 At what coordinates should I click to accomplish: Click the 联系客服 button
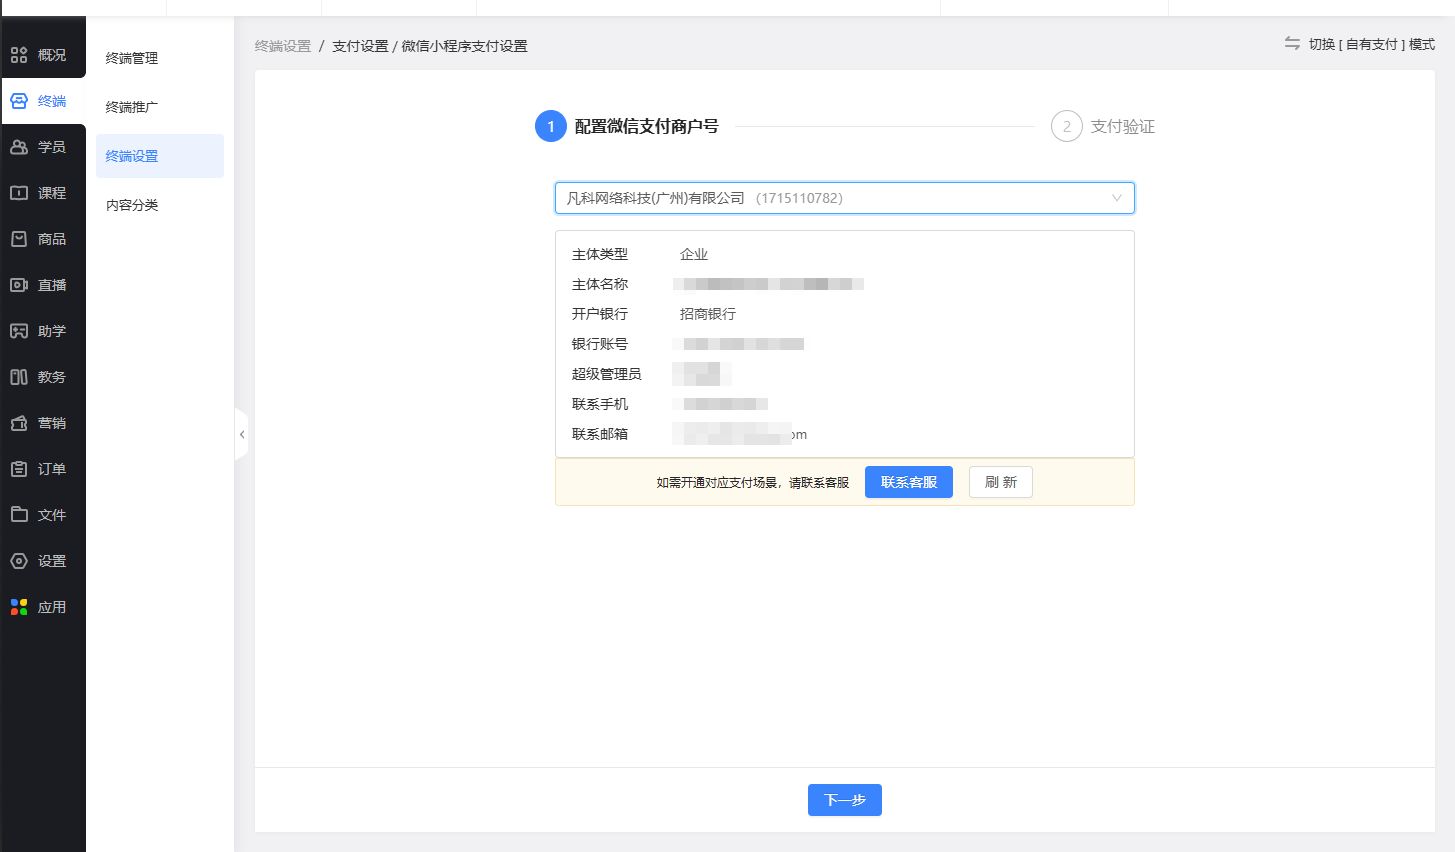908,482
